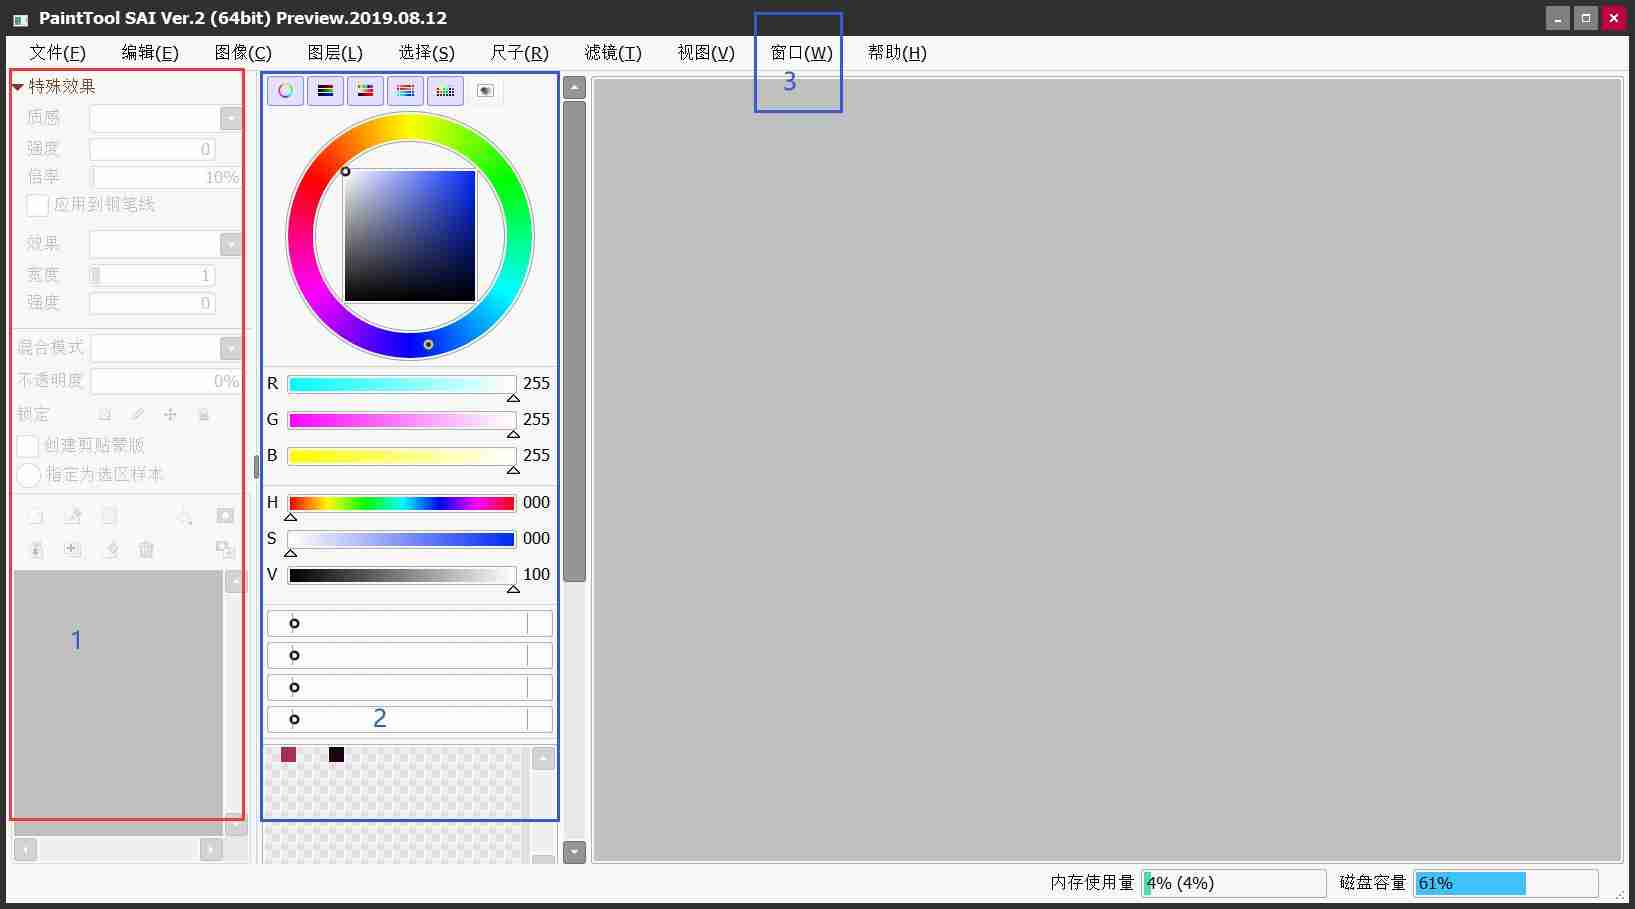Screen dimensions: 1635x909
Task: Click the 内存使用量 usage bar
Action: tap(1234, 883)
